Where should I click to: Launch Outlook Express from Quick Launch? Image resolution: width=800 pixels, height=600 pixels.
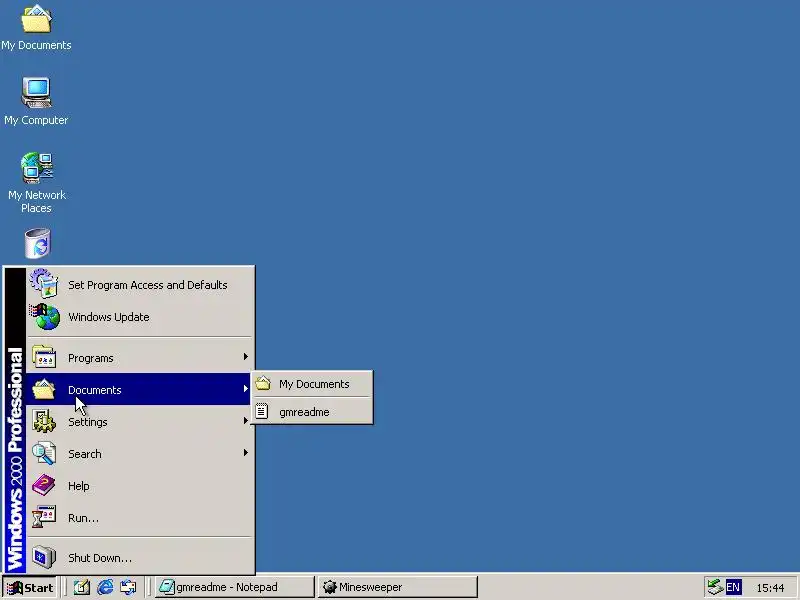[129, 587]
